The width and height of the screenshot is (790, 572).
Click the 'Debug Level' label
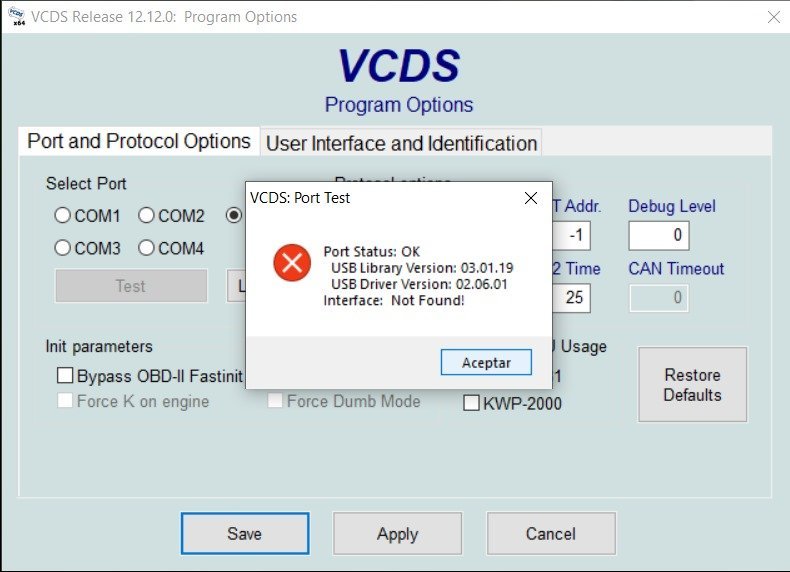pos(672,206)
